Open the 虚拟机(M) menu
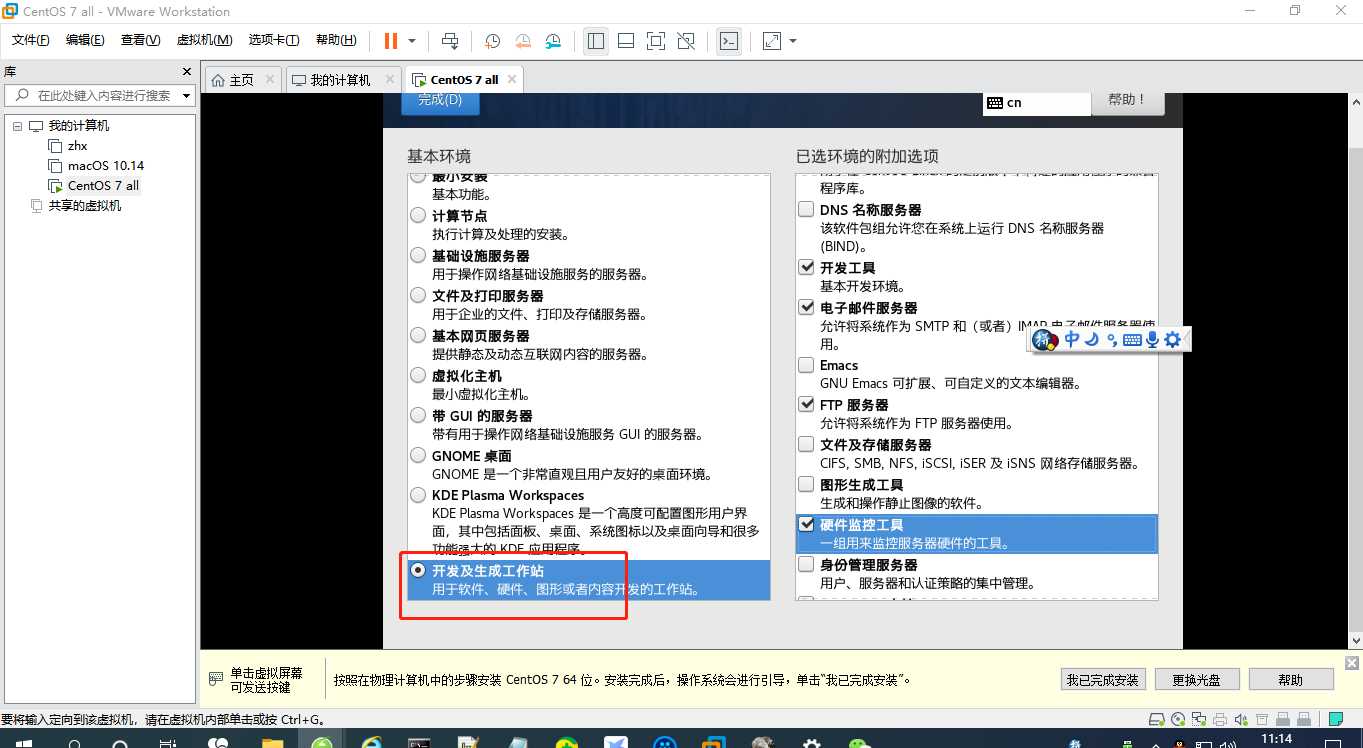Screen dimensions: 1363x748 click(204, 40)
